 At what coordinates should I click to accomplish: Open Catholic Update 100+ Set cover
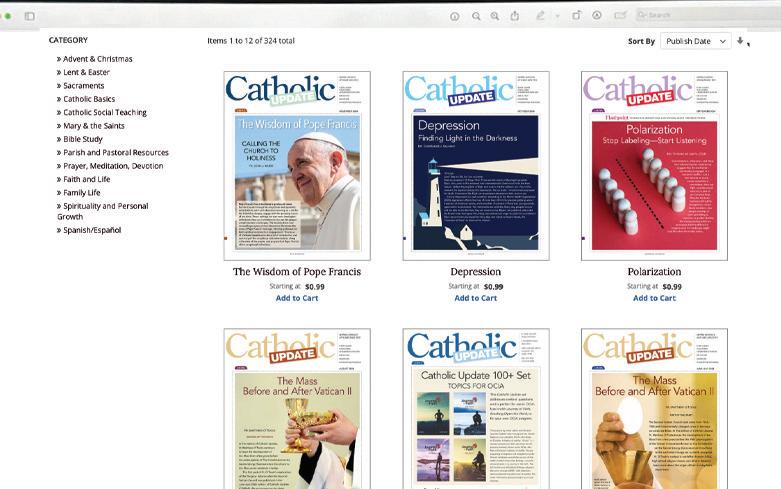pyautogui.click(x=476, y=408)
